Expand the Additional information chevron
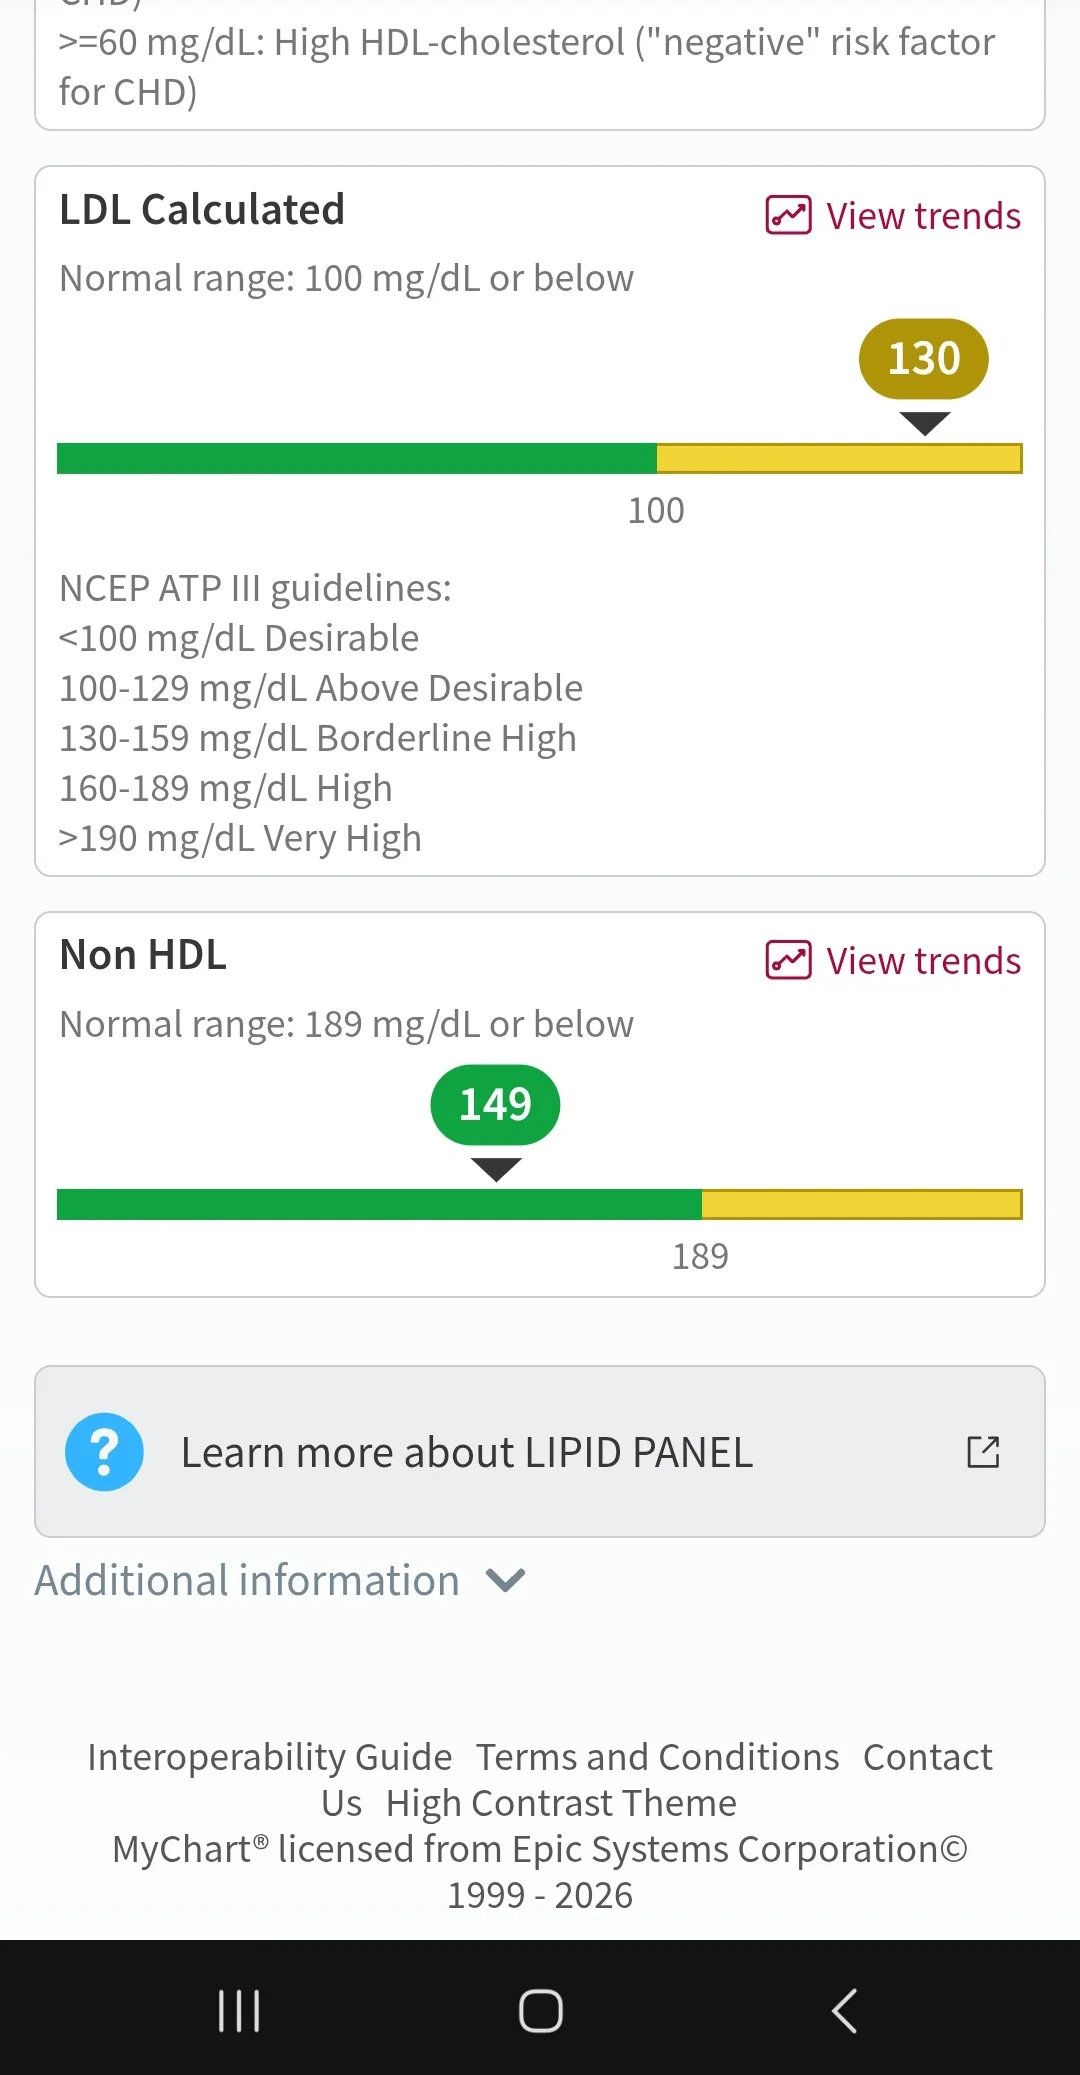 505,1580
